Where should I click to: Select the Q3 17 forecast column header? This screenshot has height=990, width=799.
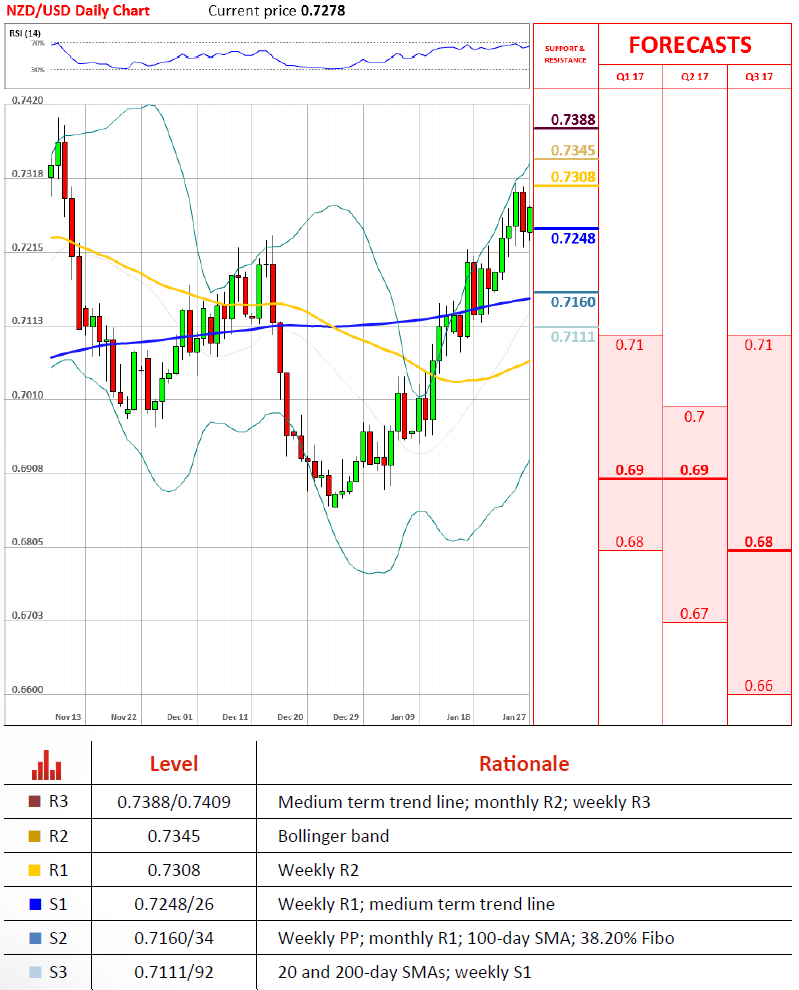coord(759,76)
